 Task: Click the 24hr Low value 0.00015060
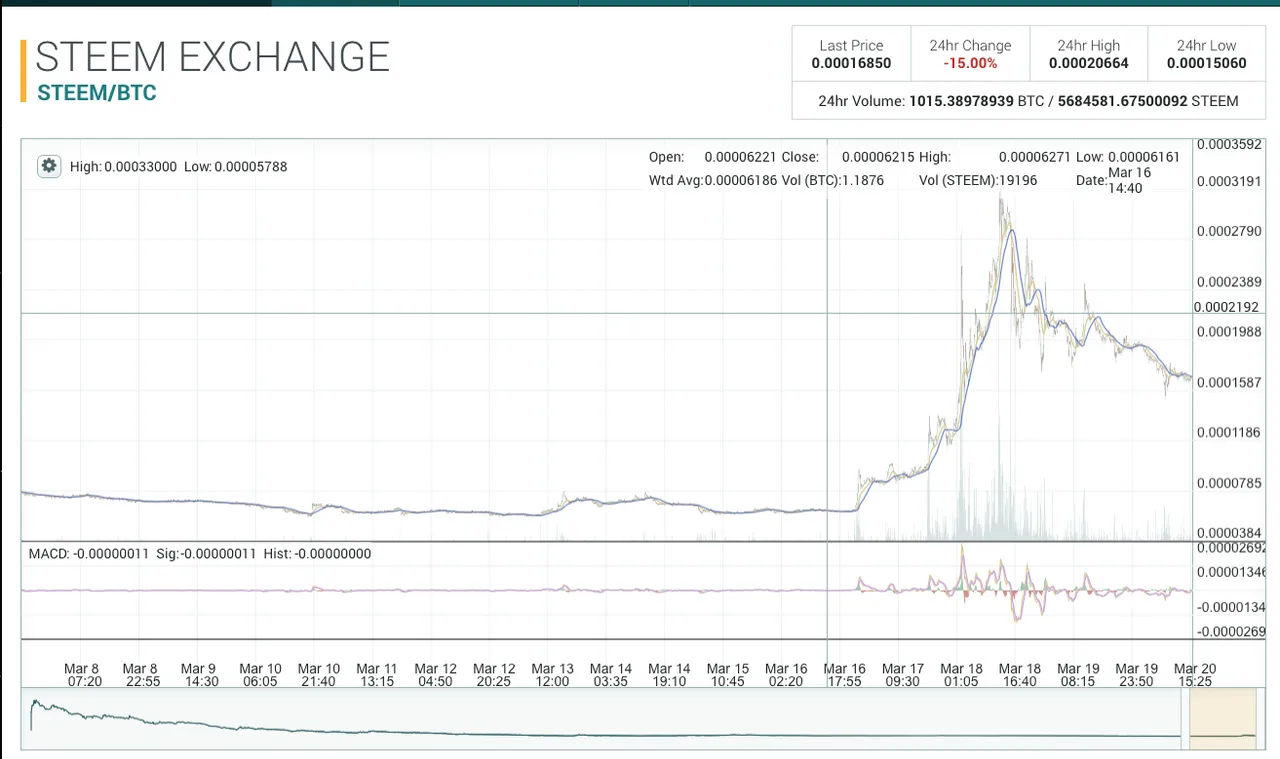tap(1207, 64)
